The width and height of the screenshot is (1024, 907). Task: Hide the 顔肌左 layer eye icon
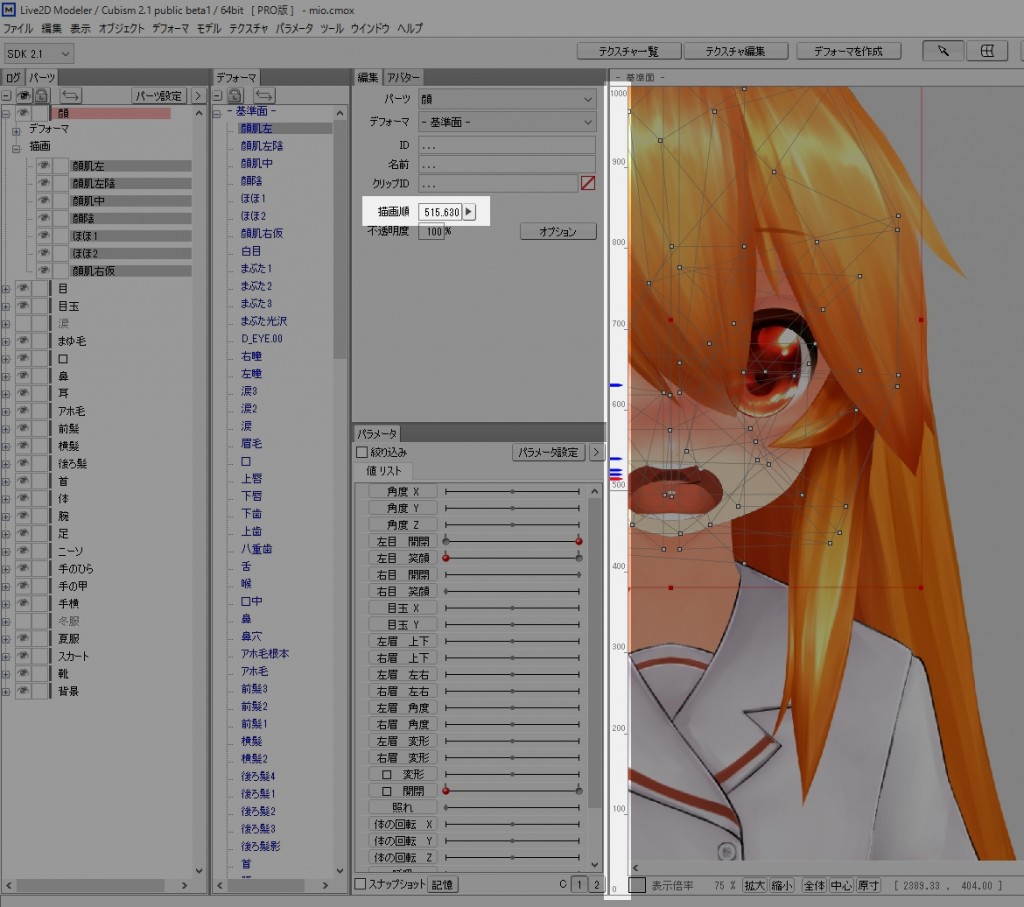[44, 165]
